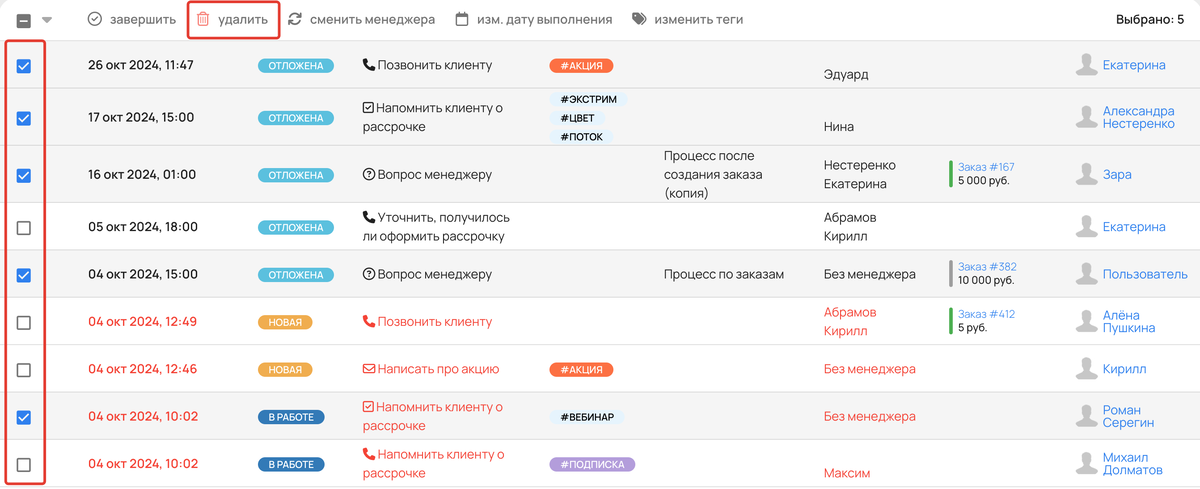Image resolution: width=1200 pixels, height=489 pixels.
Task: Click the #ПОТОК tag
Action: pos(581,136)
